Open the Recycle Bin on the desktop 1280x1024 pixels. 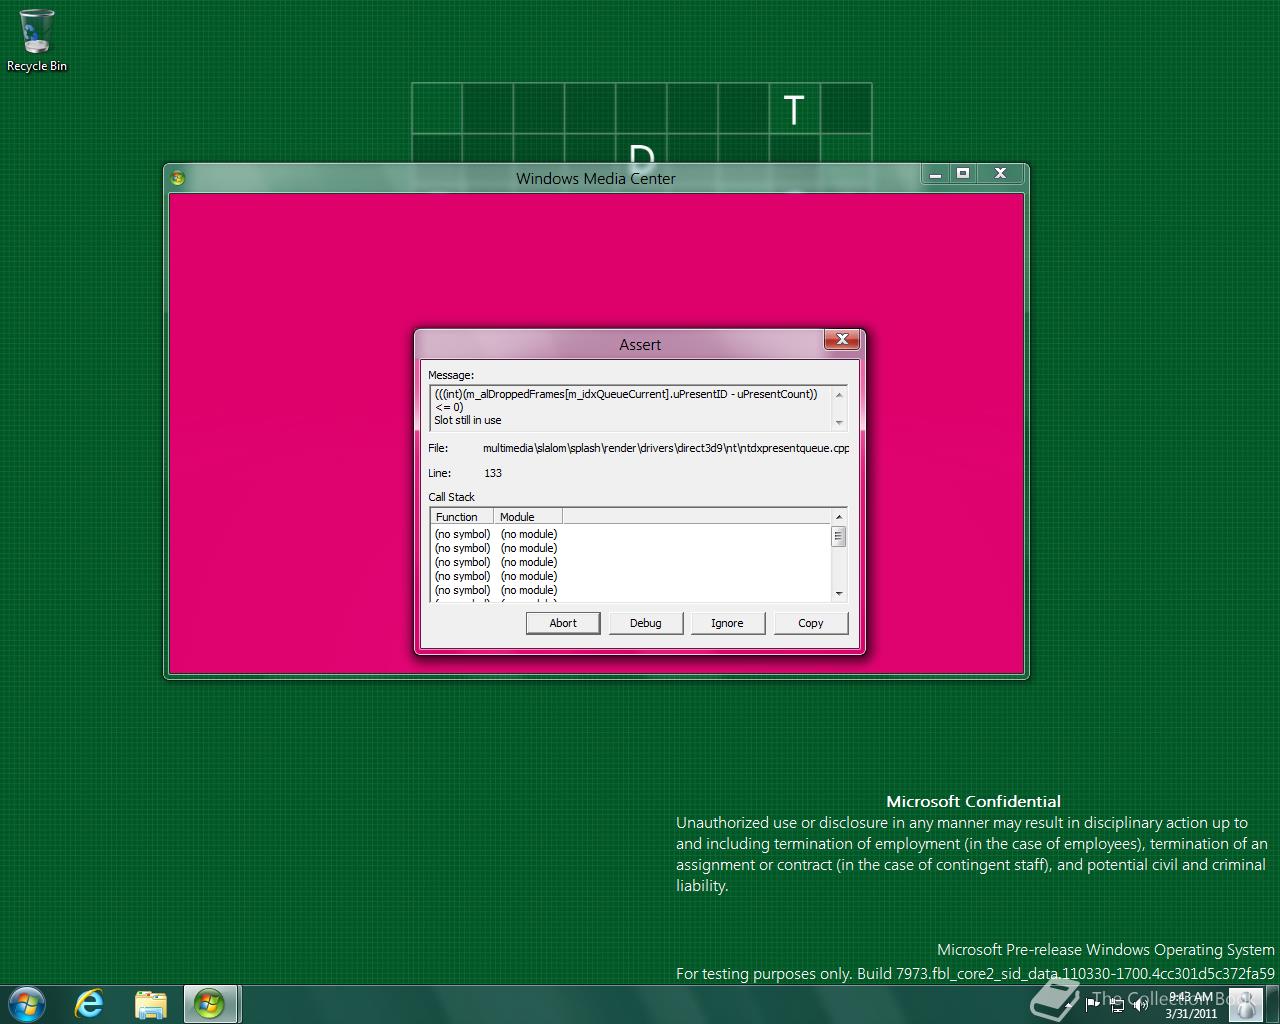point(37,40)
